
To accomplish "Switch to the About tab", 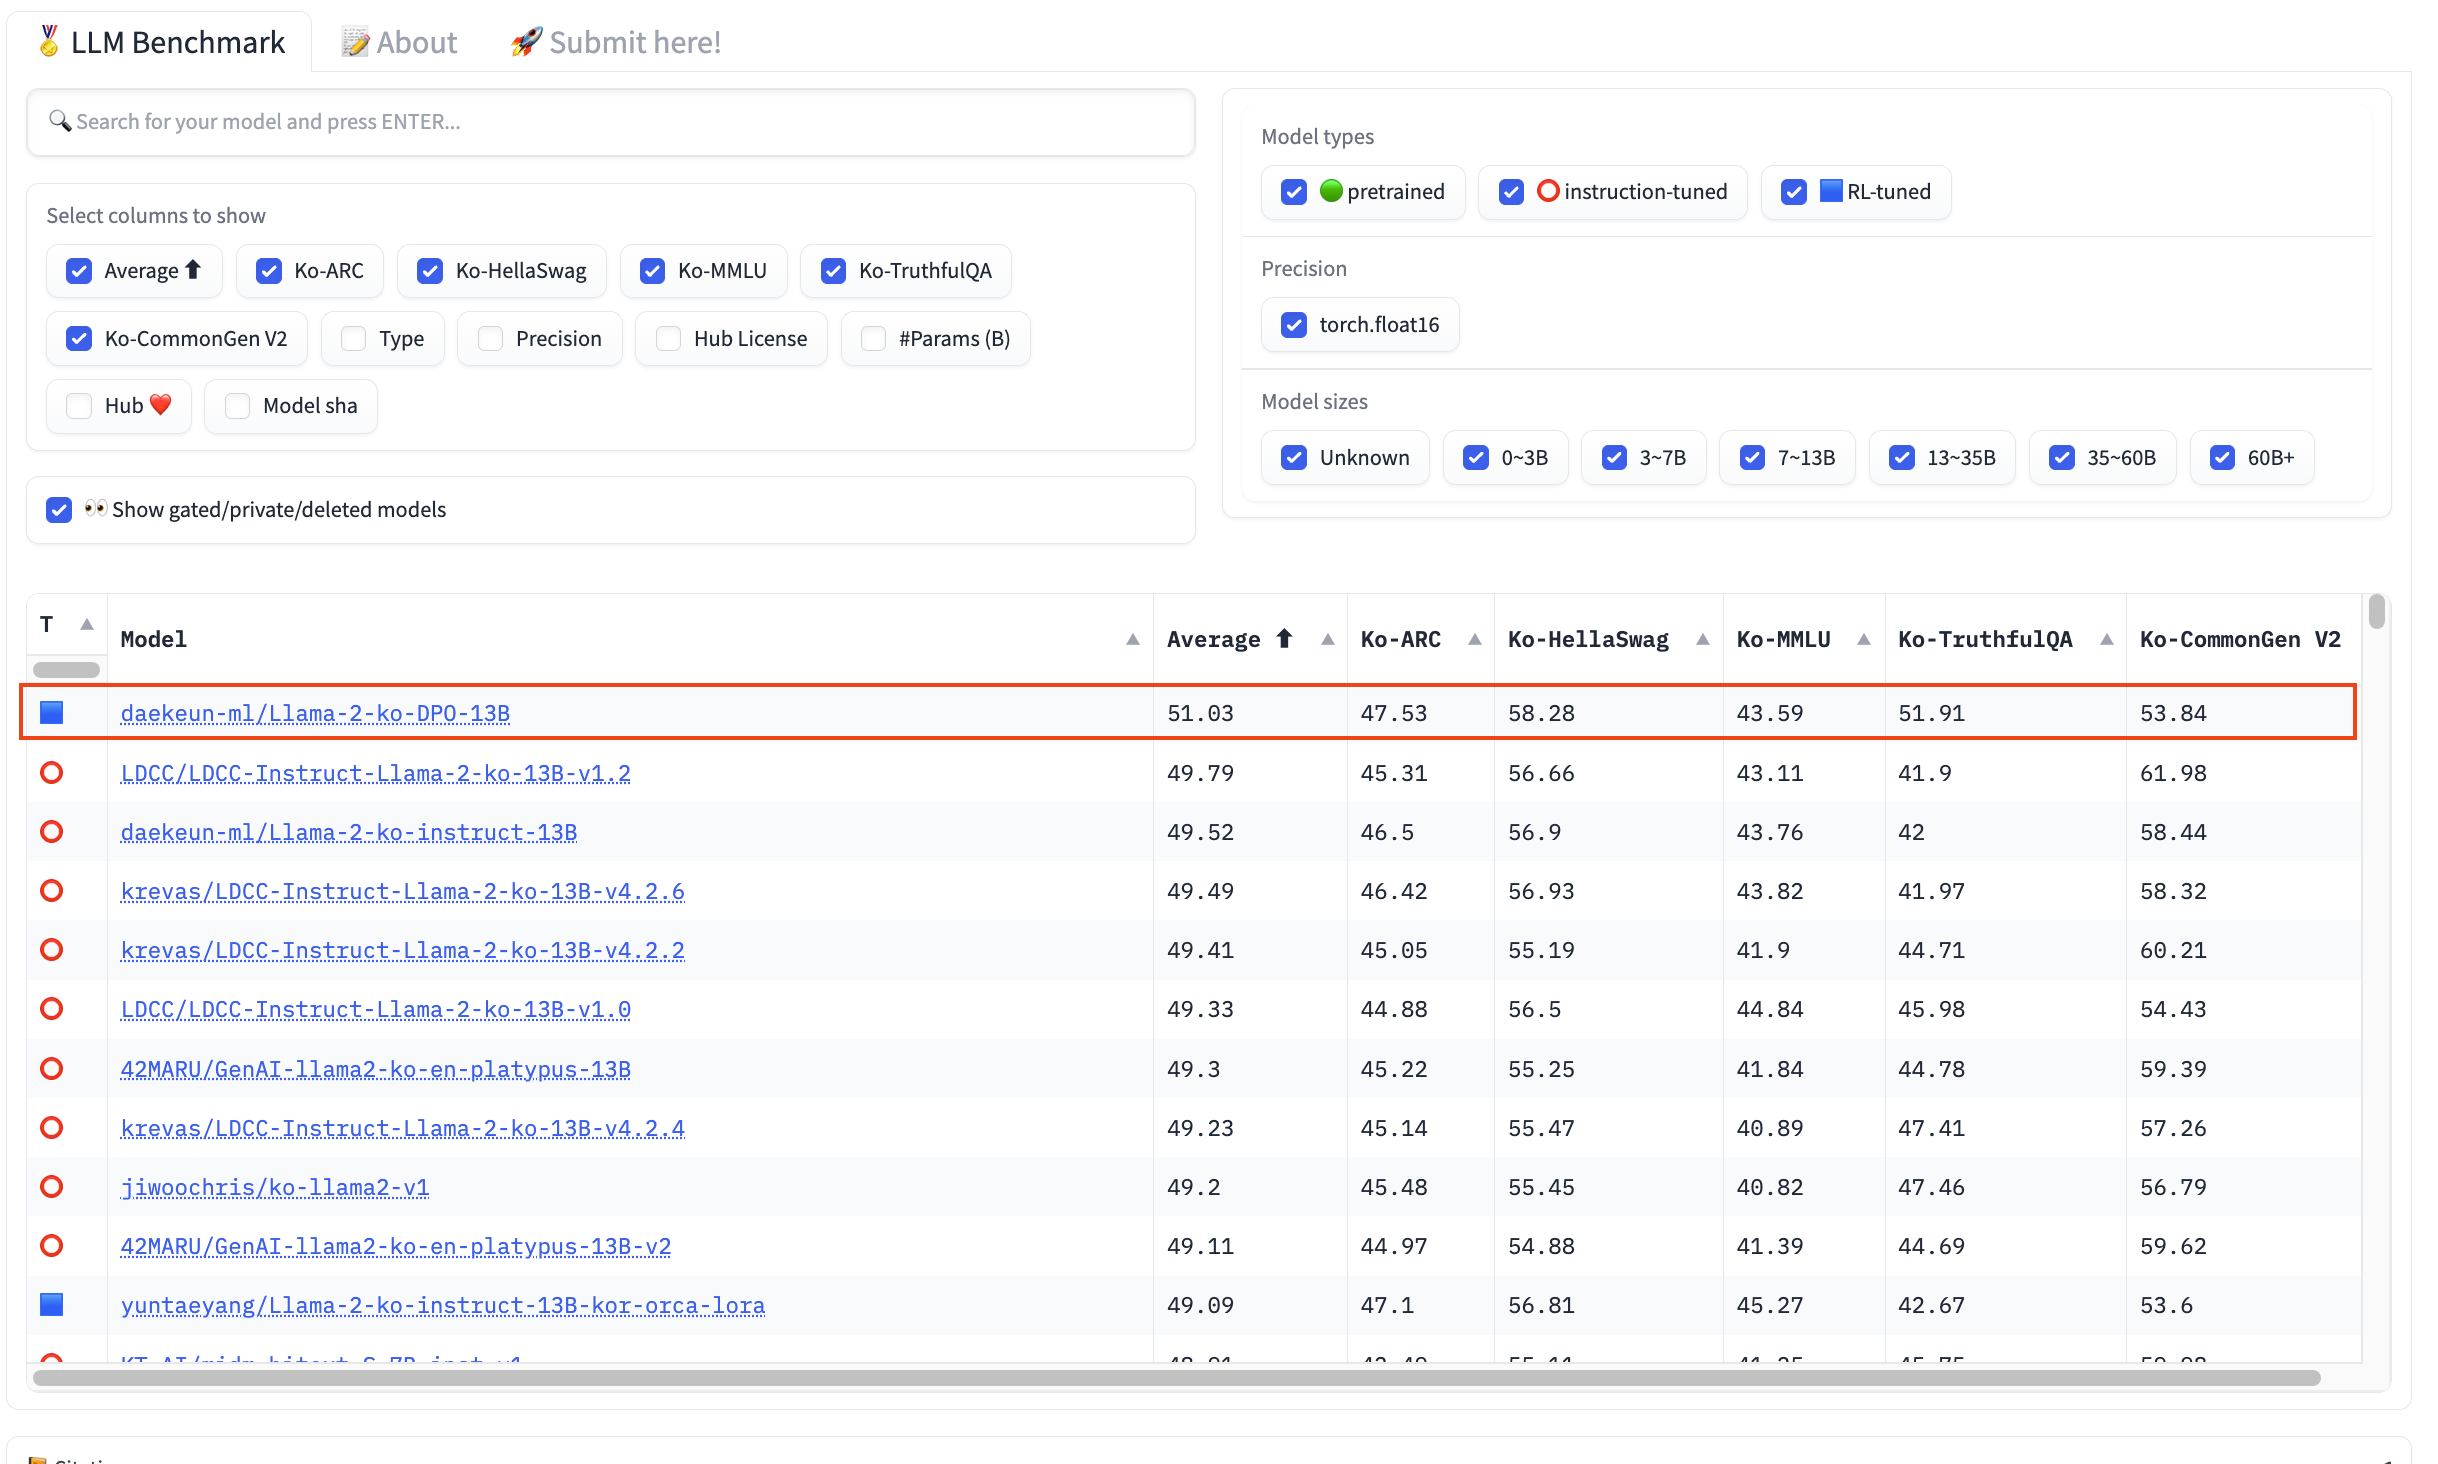I will click(400, 42).
